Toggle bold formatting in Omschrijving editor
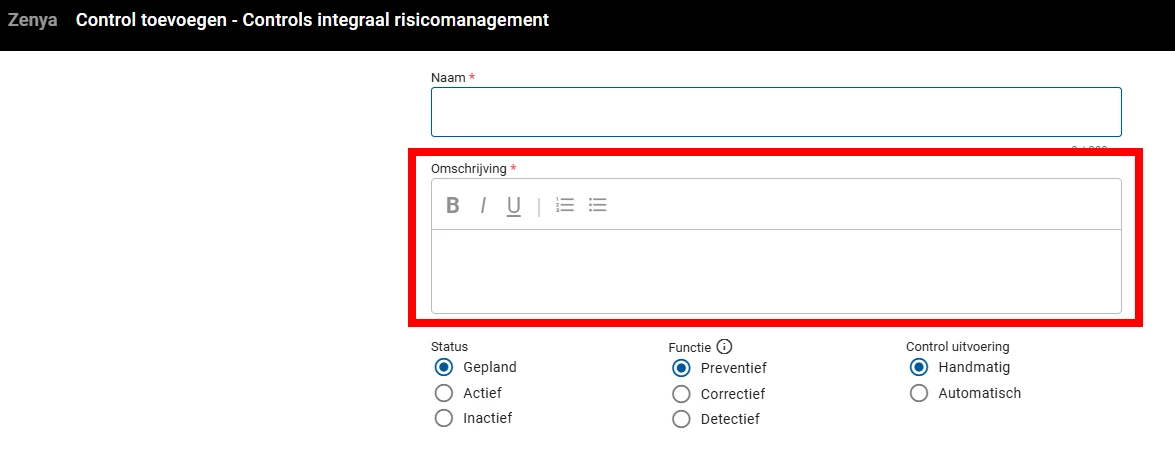The image size is (1175, 456). point(453,206)
